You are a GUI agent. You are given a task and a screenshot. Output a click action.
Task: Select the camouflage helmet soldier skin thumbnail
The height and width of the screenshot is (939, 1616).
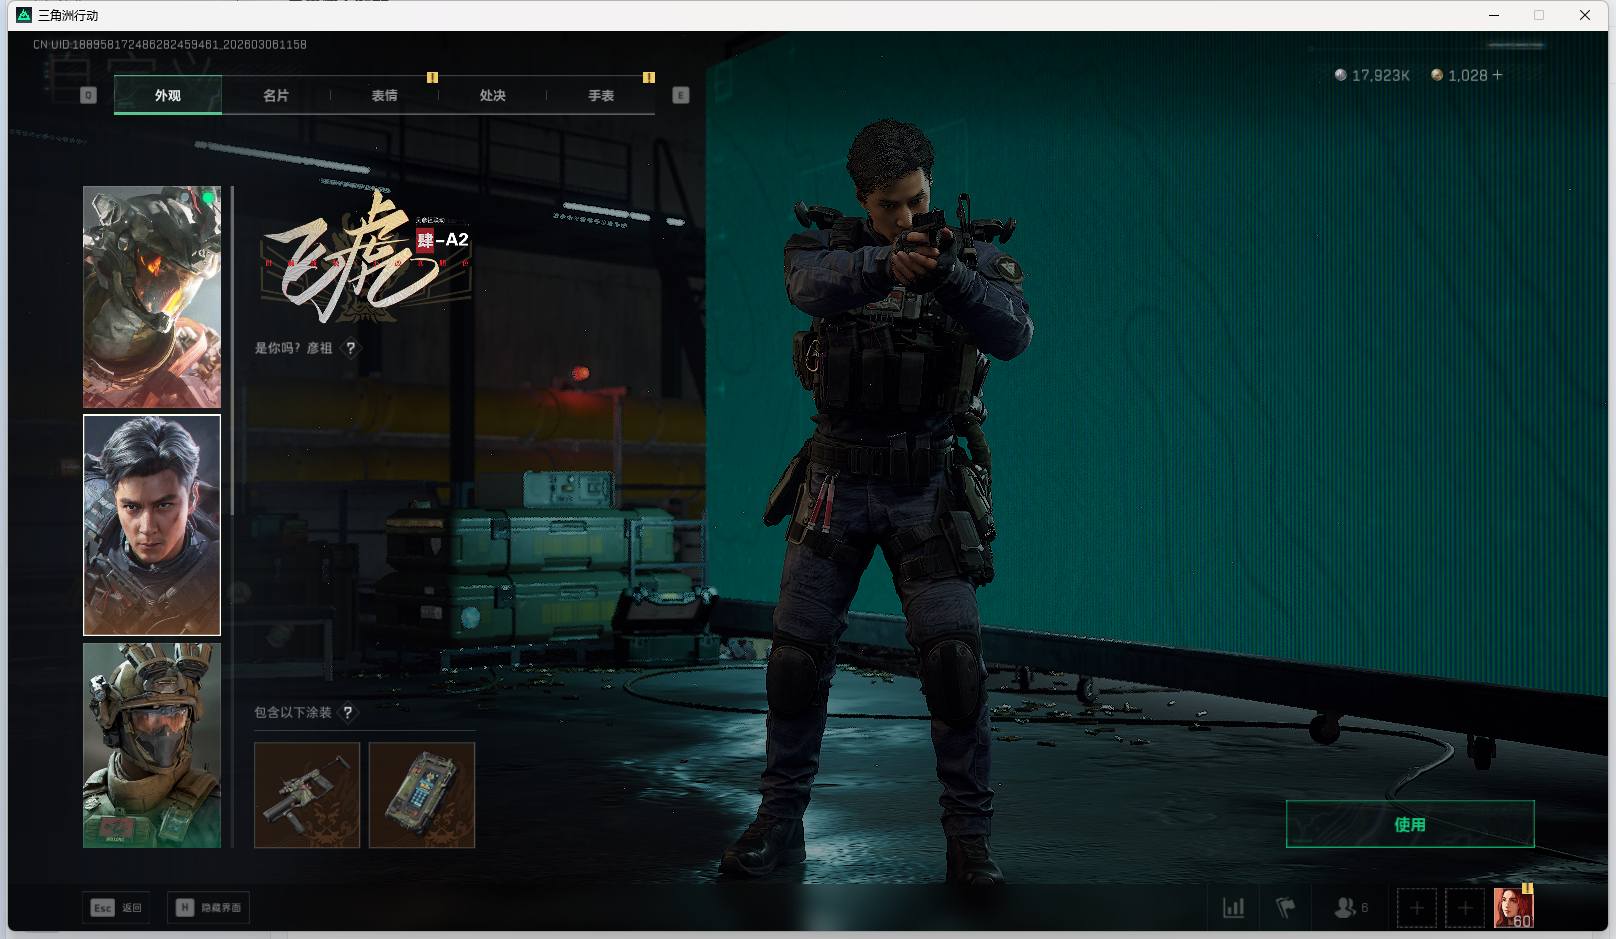(x=152, y=745)
